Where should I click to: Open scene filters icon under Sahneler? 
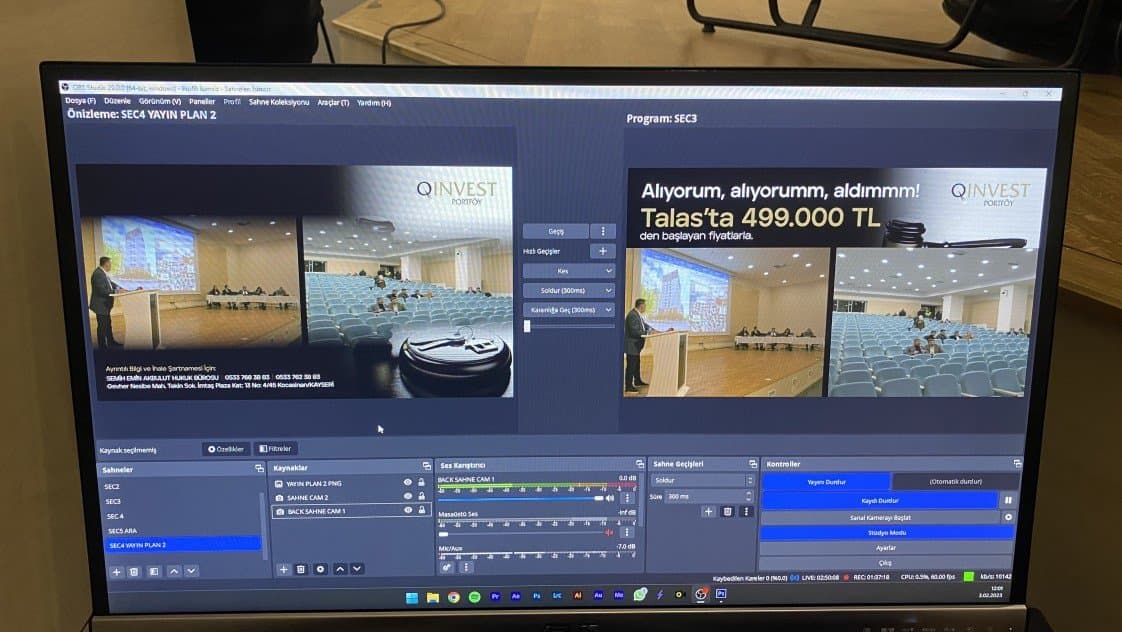tap(154, 571)
